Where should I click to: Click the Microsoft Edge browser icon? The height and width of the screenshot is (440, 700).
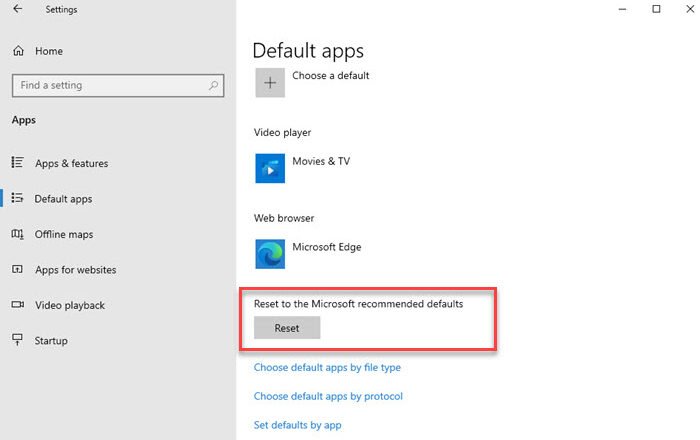pyautogui.click(x=270, y=253)
